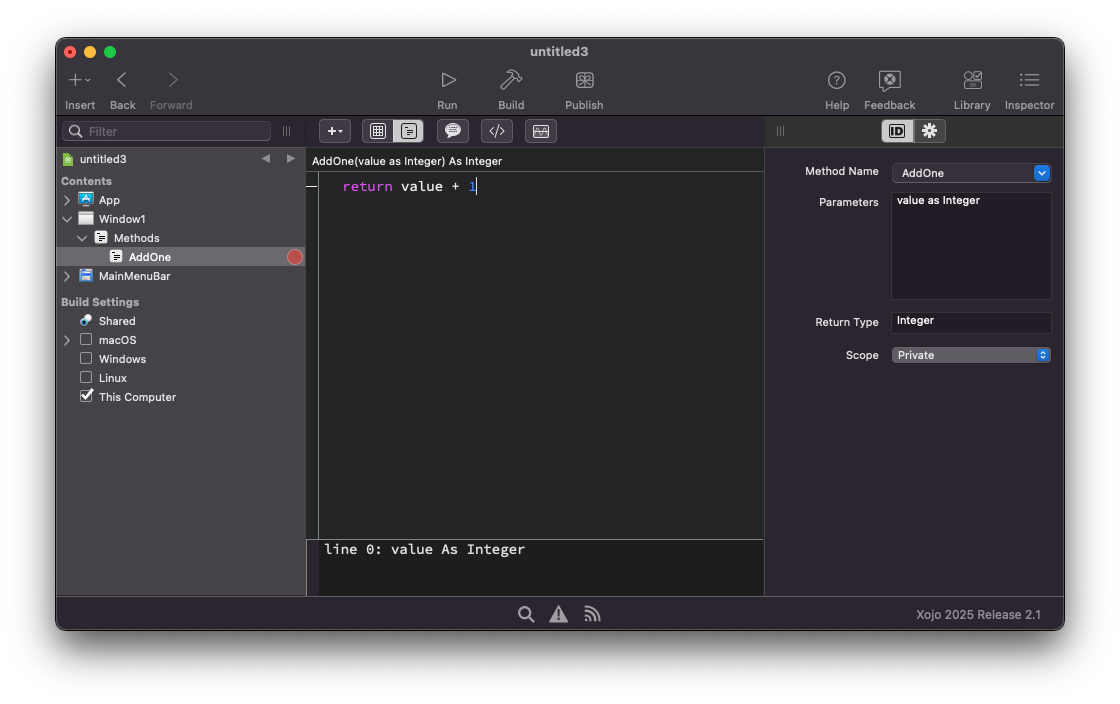Enable the Windows build target checkbox
1120x704 pixels.
(x=86, y=359)
